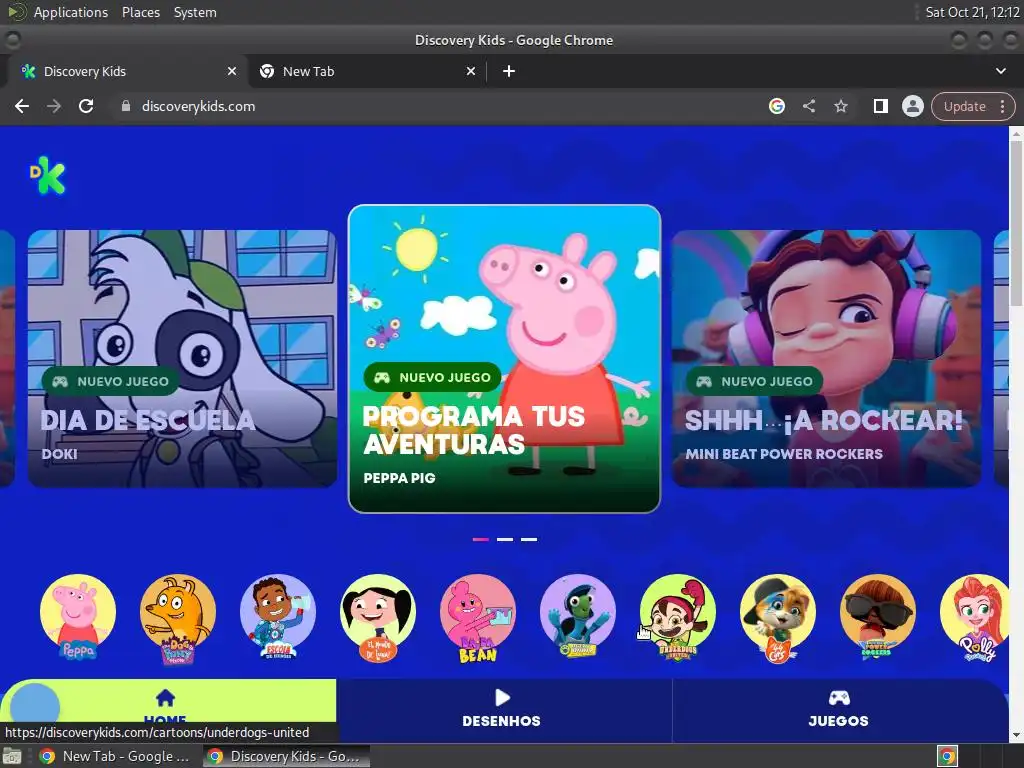The image size is (1024, 768).
Task: Open the Peppa character icon
Action: (x=78, y=617)
